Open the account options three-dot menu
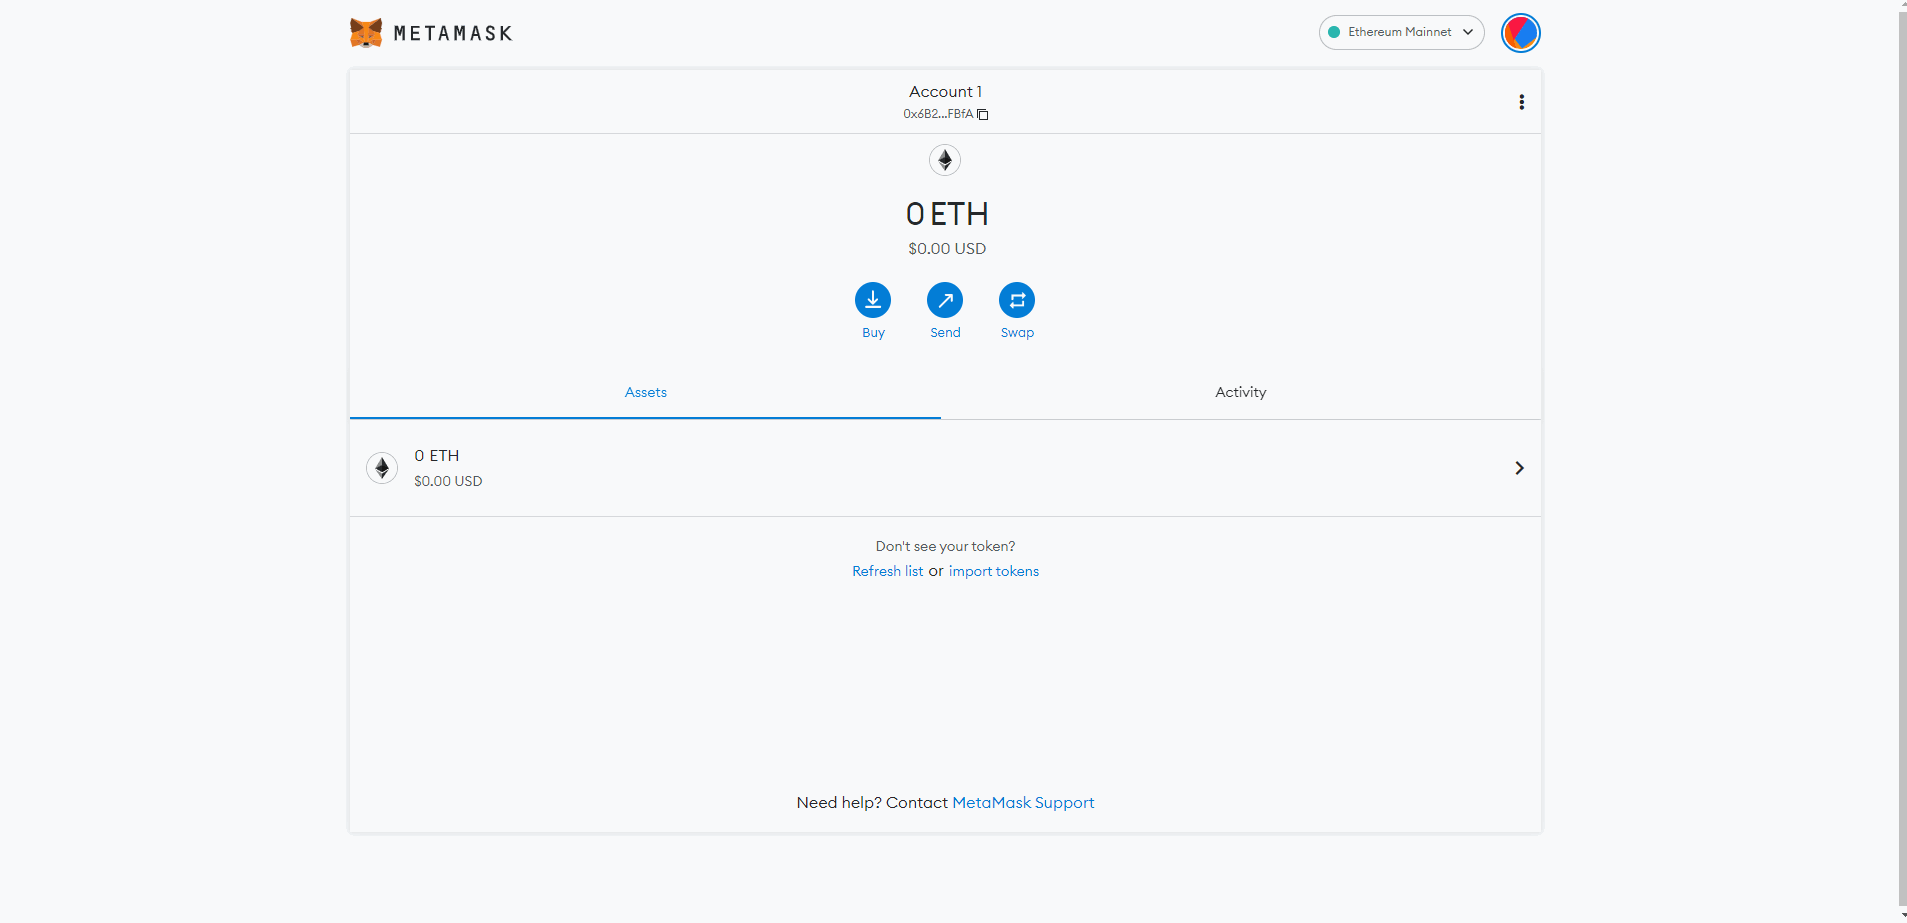This screenshot has width=1907, height=923. pyautogui.click(x=1521, y=102)
